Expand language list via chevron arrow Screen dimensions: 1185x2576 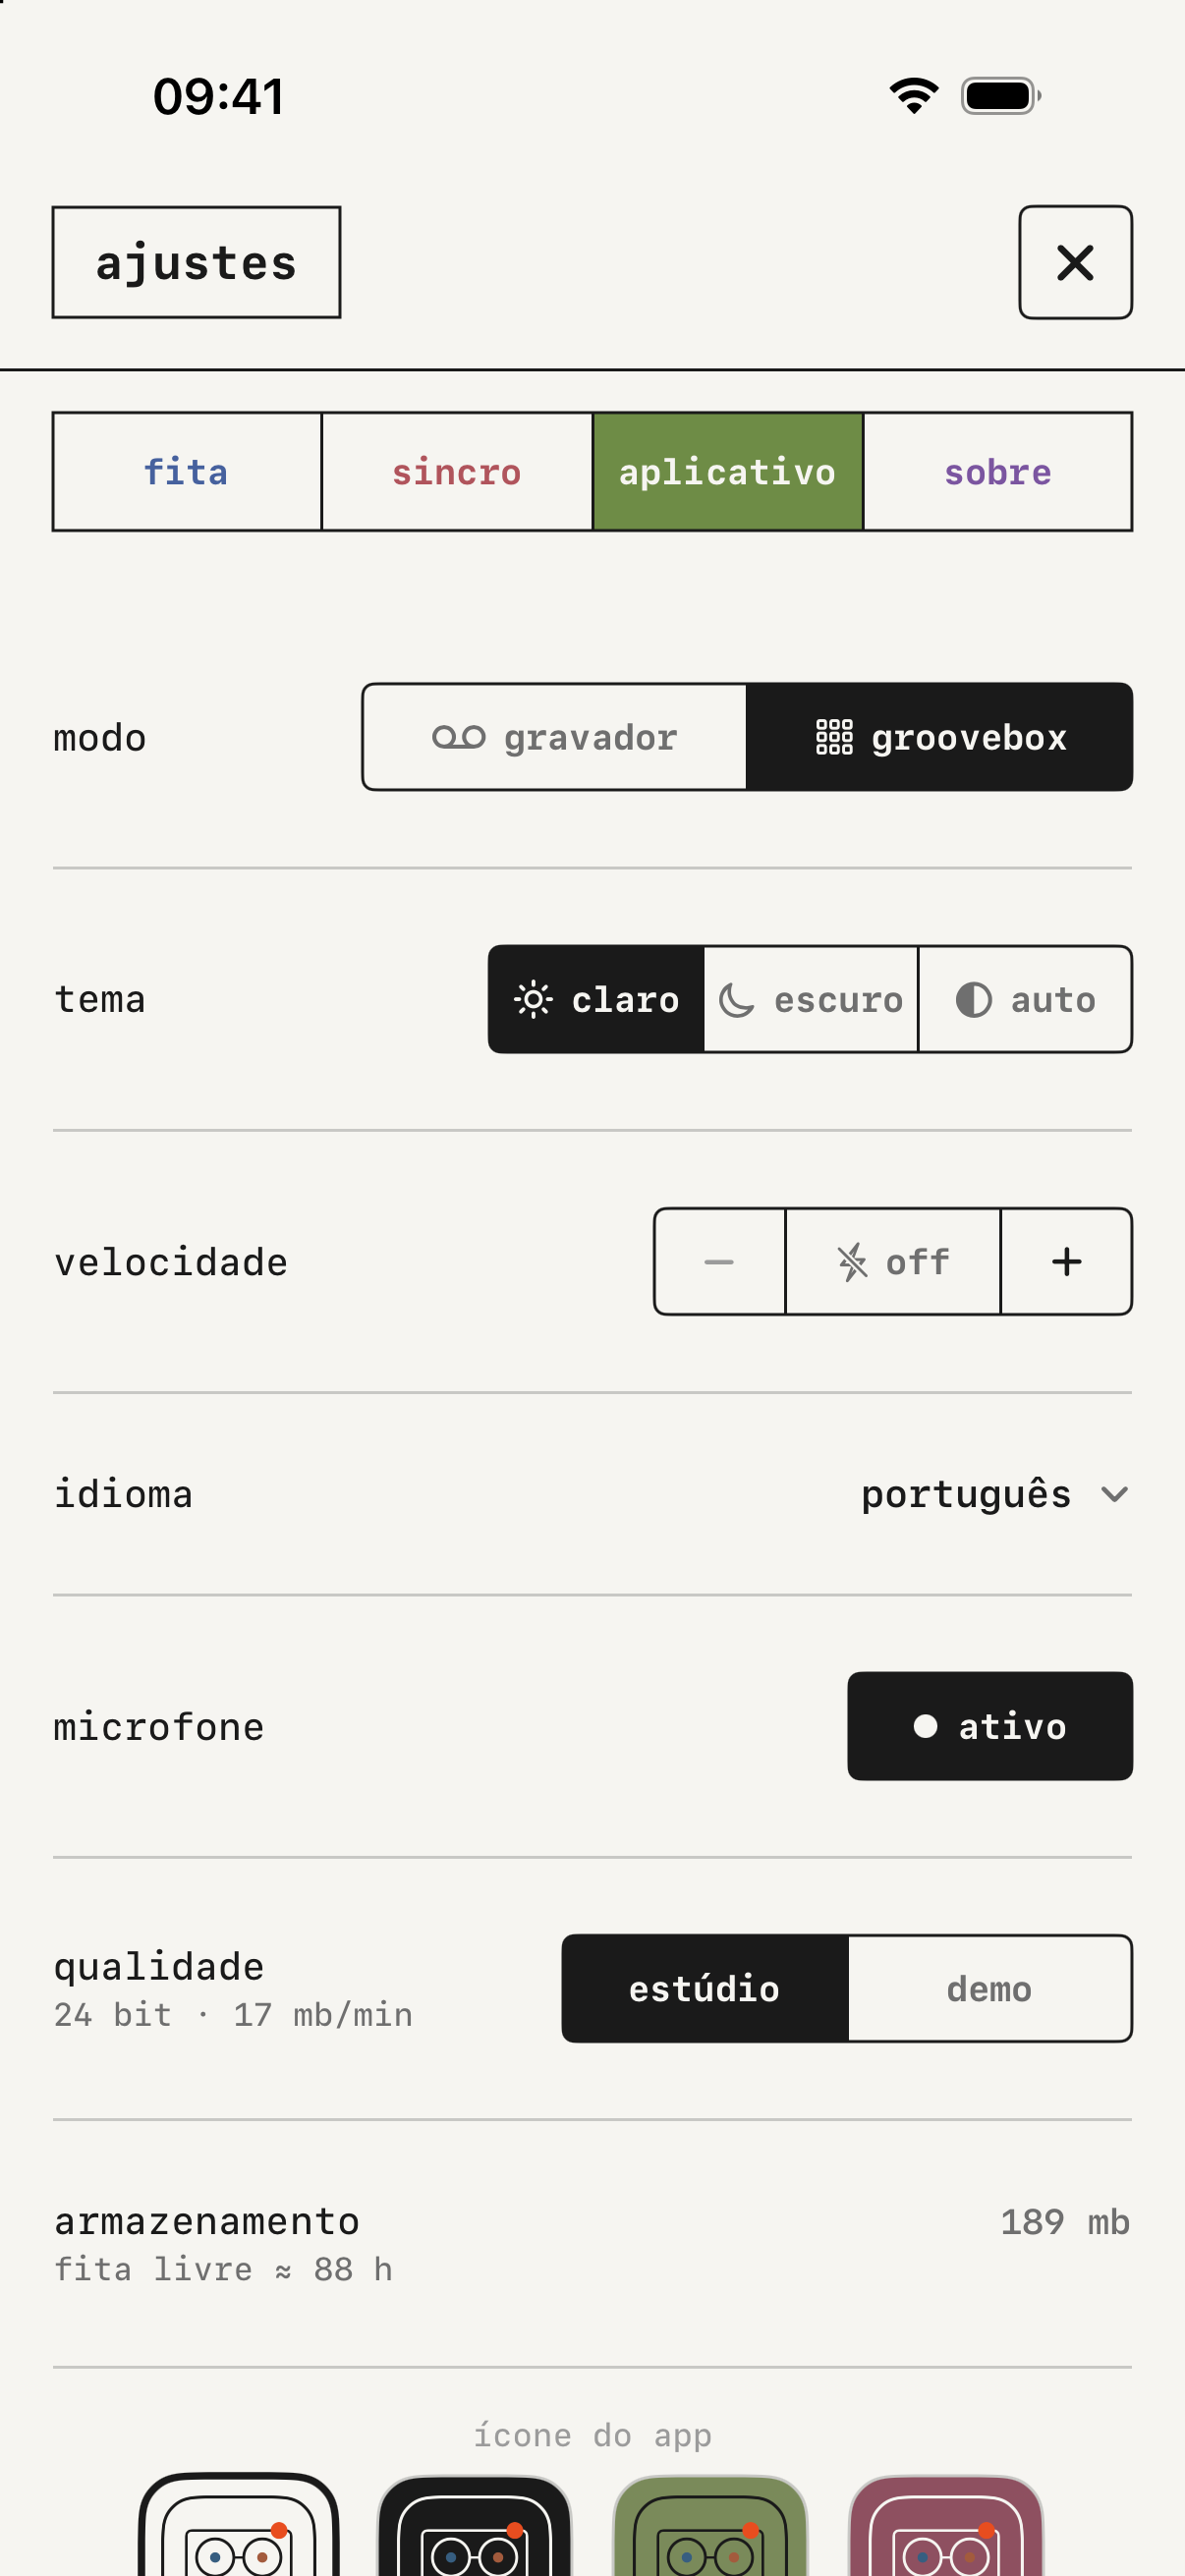pyautogui.click(x=1114, y=1495)
